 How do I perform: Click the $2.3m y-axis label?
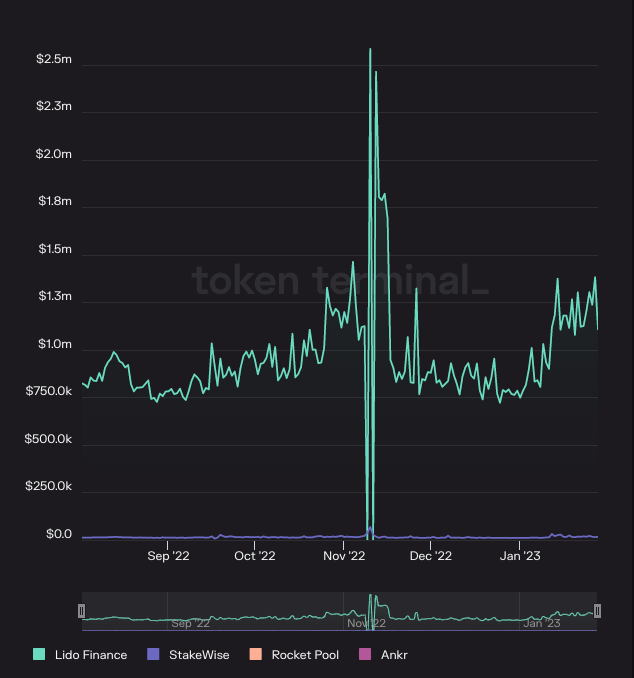point(54,106)
